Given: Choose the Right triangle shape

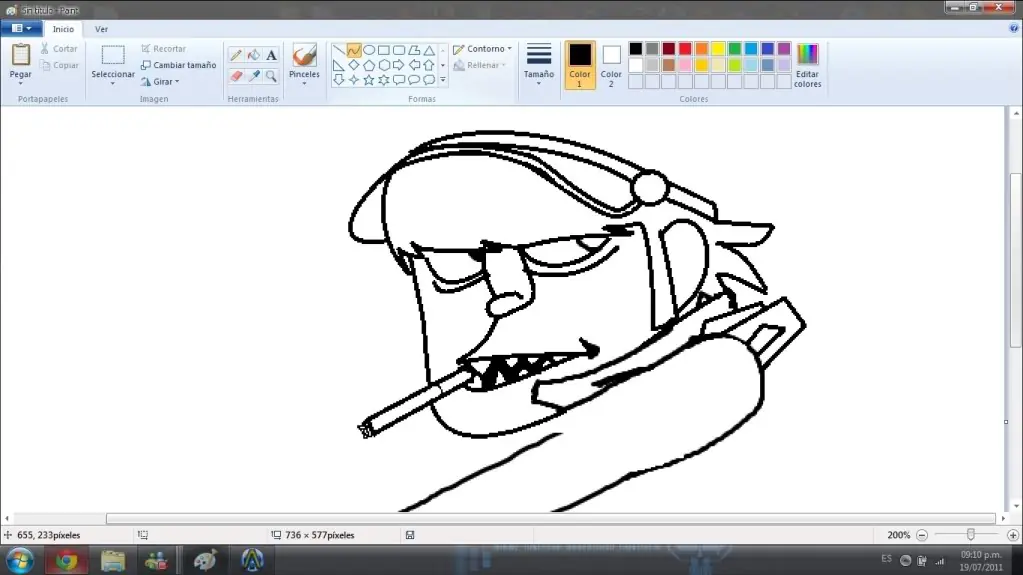Looking at the screenshot, I should coord(339,65).
